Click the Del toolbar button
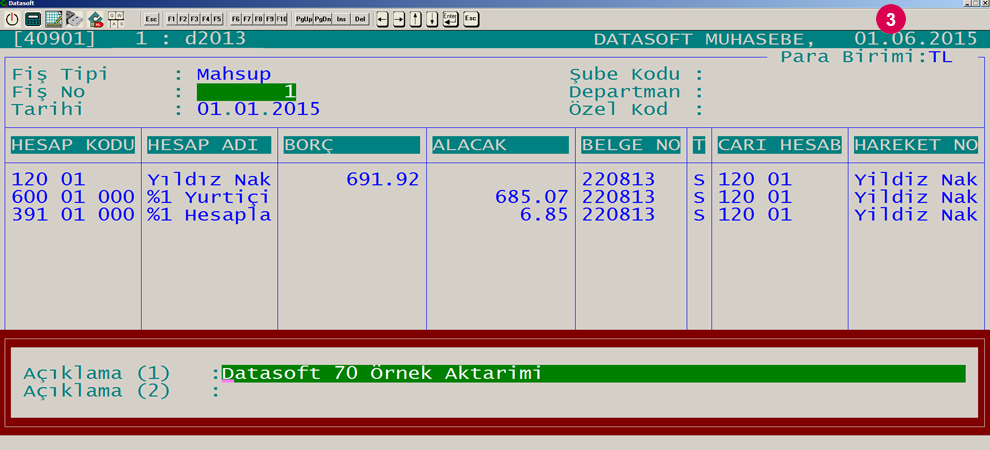This screenshot has width=990, height=450. 360,19
